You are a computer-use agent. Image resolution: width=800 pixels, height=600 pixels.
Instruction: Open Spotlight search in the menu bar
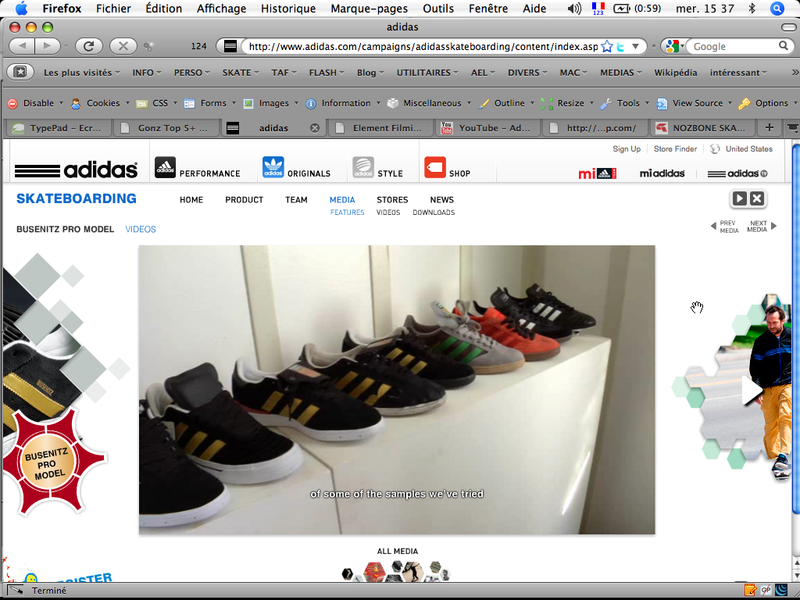click(777, 8)
